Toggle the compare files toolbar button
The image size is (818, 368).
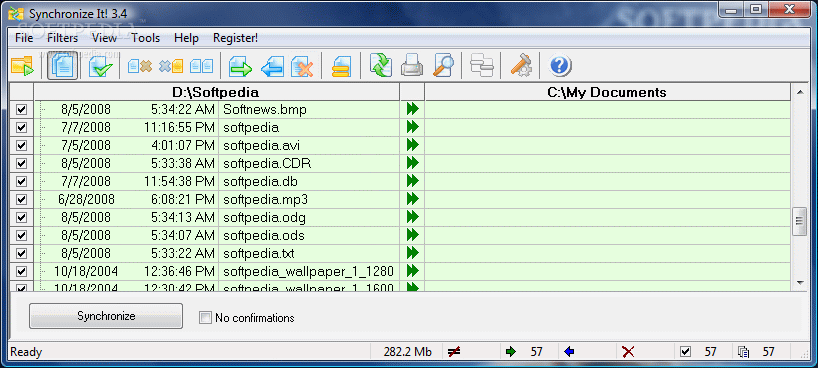[63, 66]
